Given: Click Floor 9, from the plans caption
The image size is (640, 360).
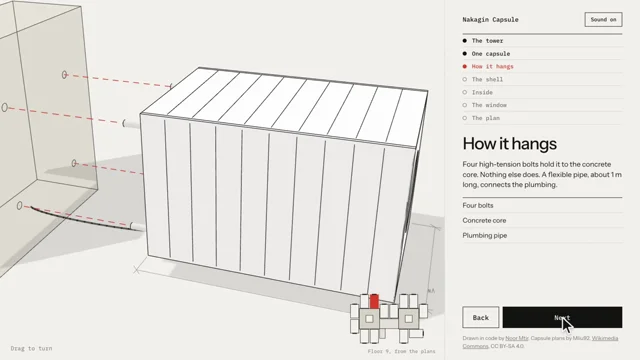Looking at the screenshot, I should coord(401,351).
